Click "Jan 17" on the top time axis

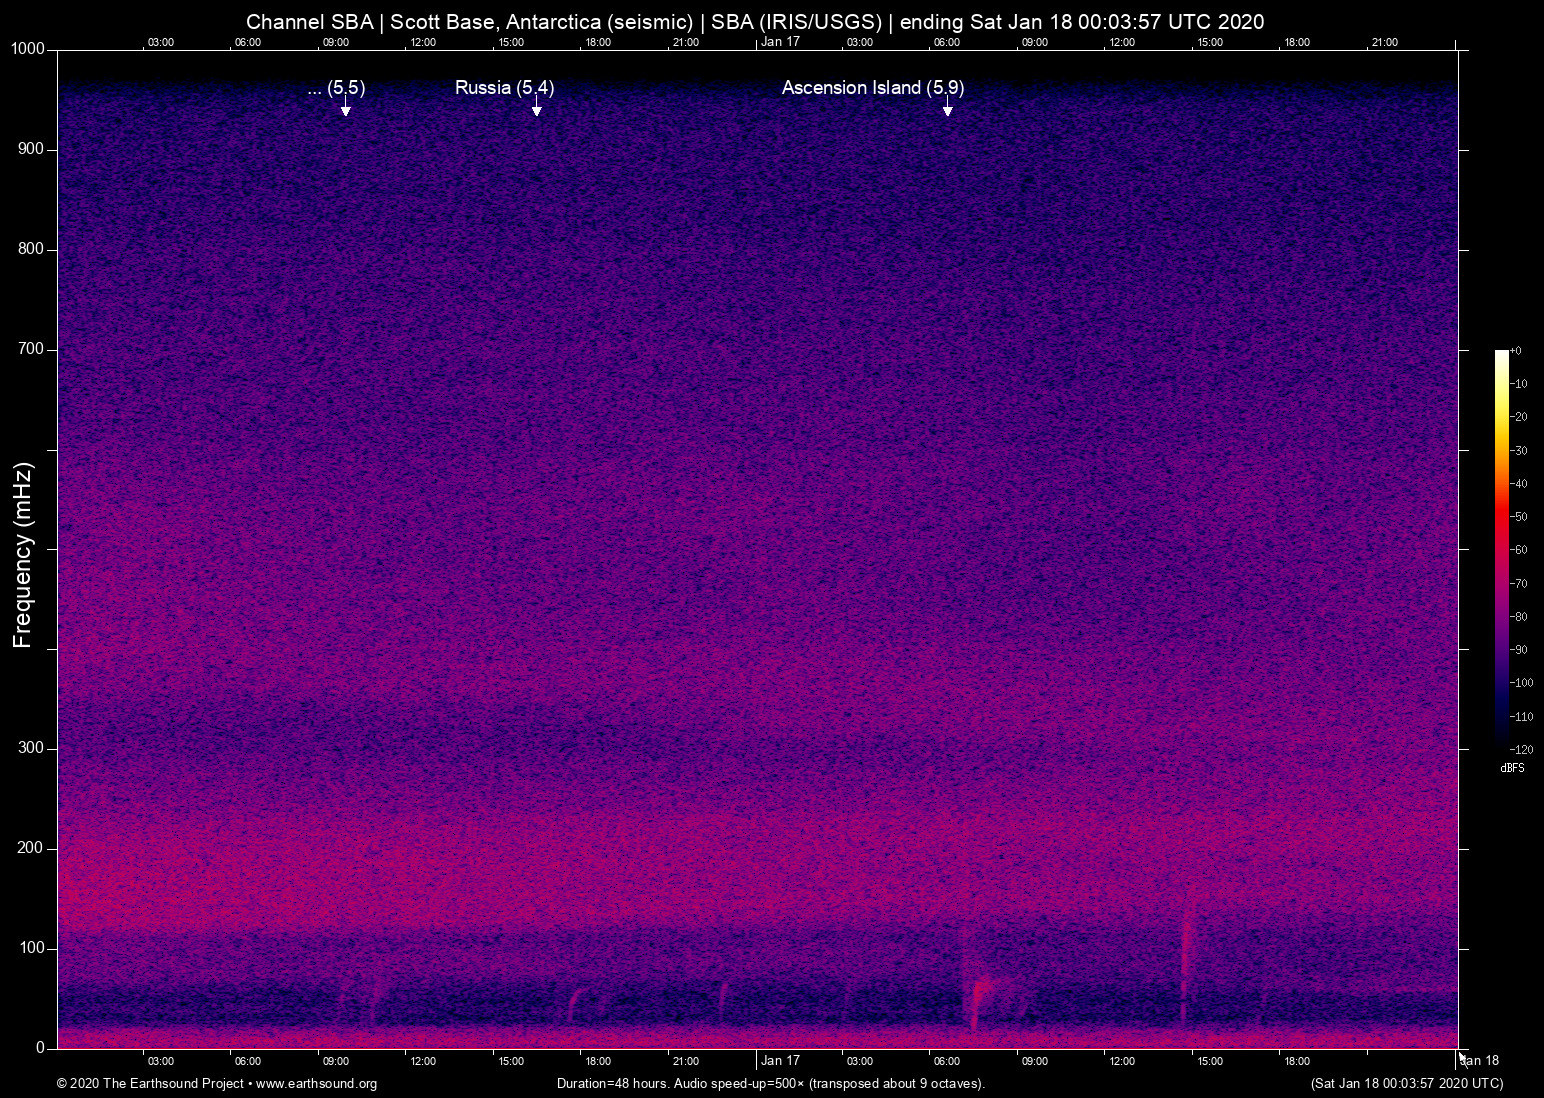[x=780, y=42]
